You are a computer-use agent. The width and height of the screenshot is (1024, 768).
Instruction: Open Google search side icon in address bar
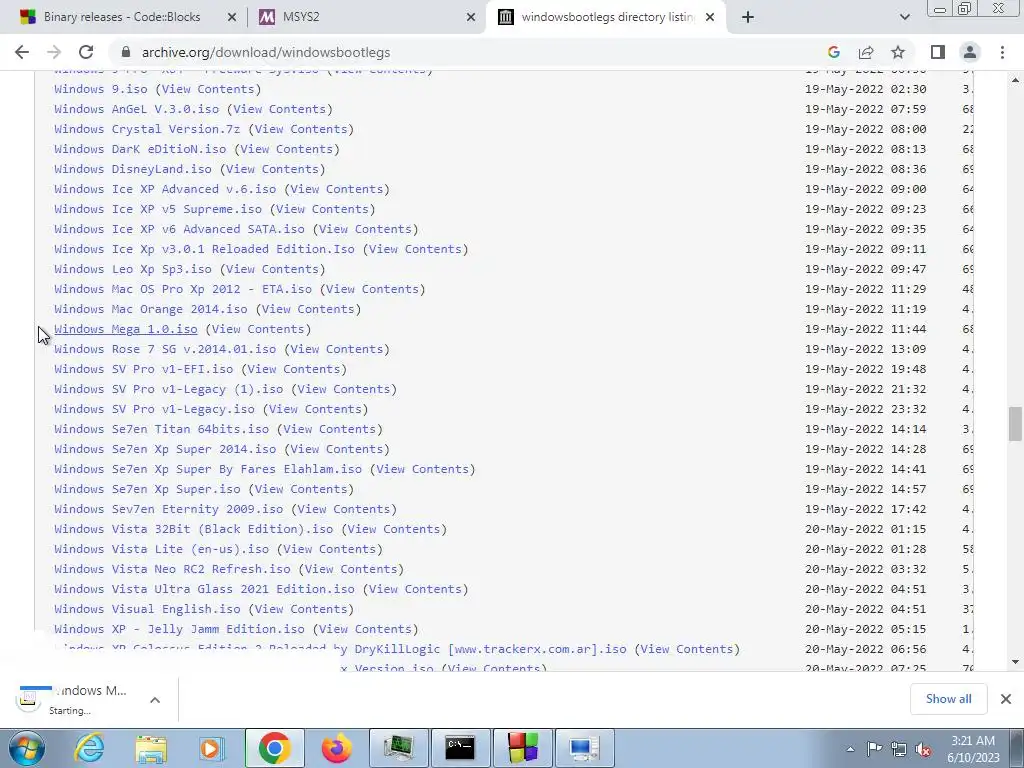pos(833,52)
